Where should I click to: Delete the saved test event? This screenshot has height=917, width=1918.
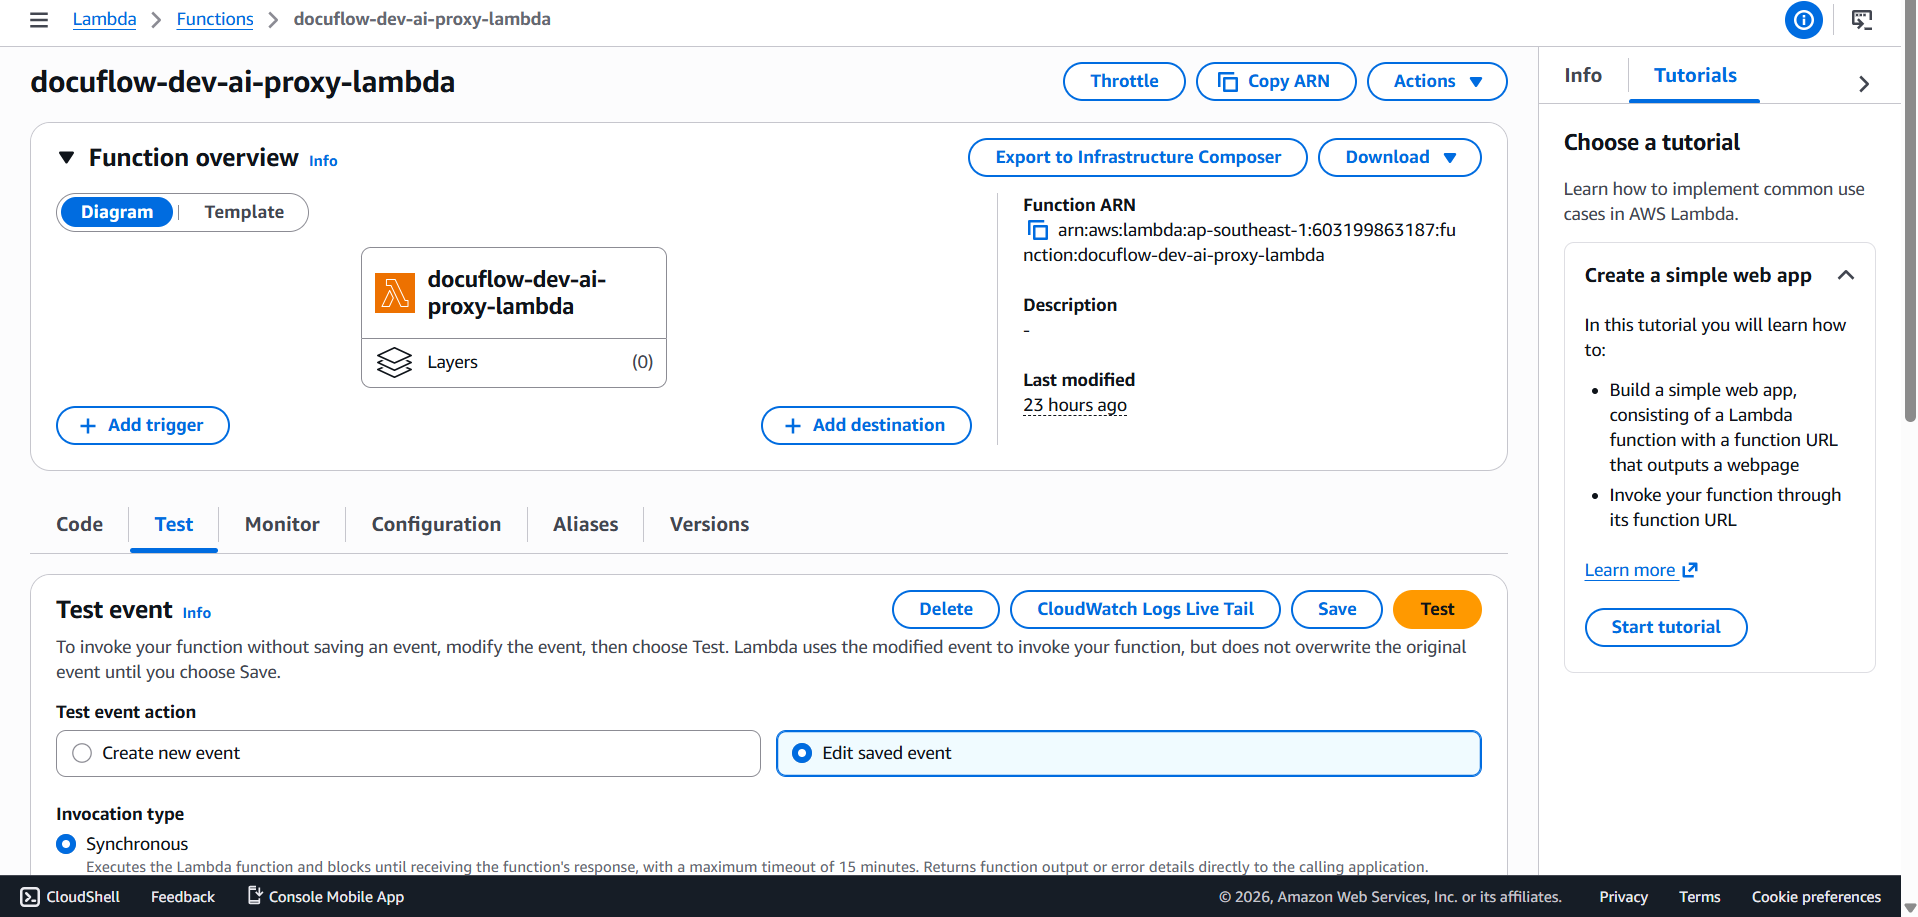click(x=946, y=610)
